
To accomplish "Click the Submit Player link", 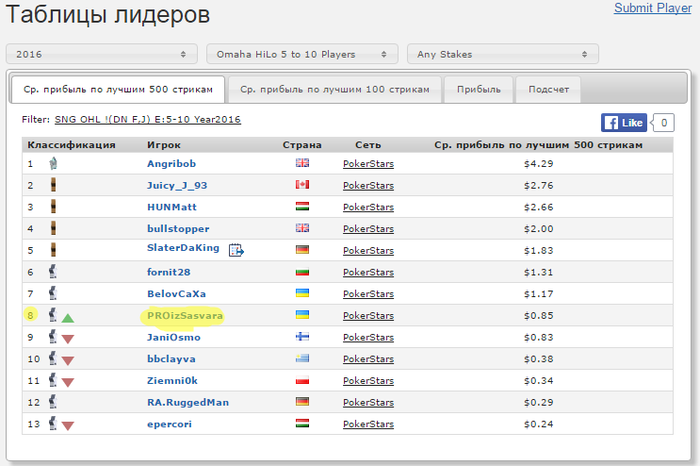I will (x=653, y=8).
